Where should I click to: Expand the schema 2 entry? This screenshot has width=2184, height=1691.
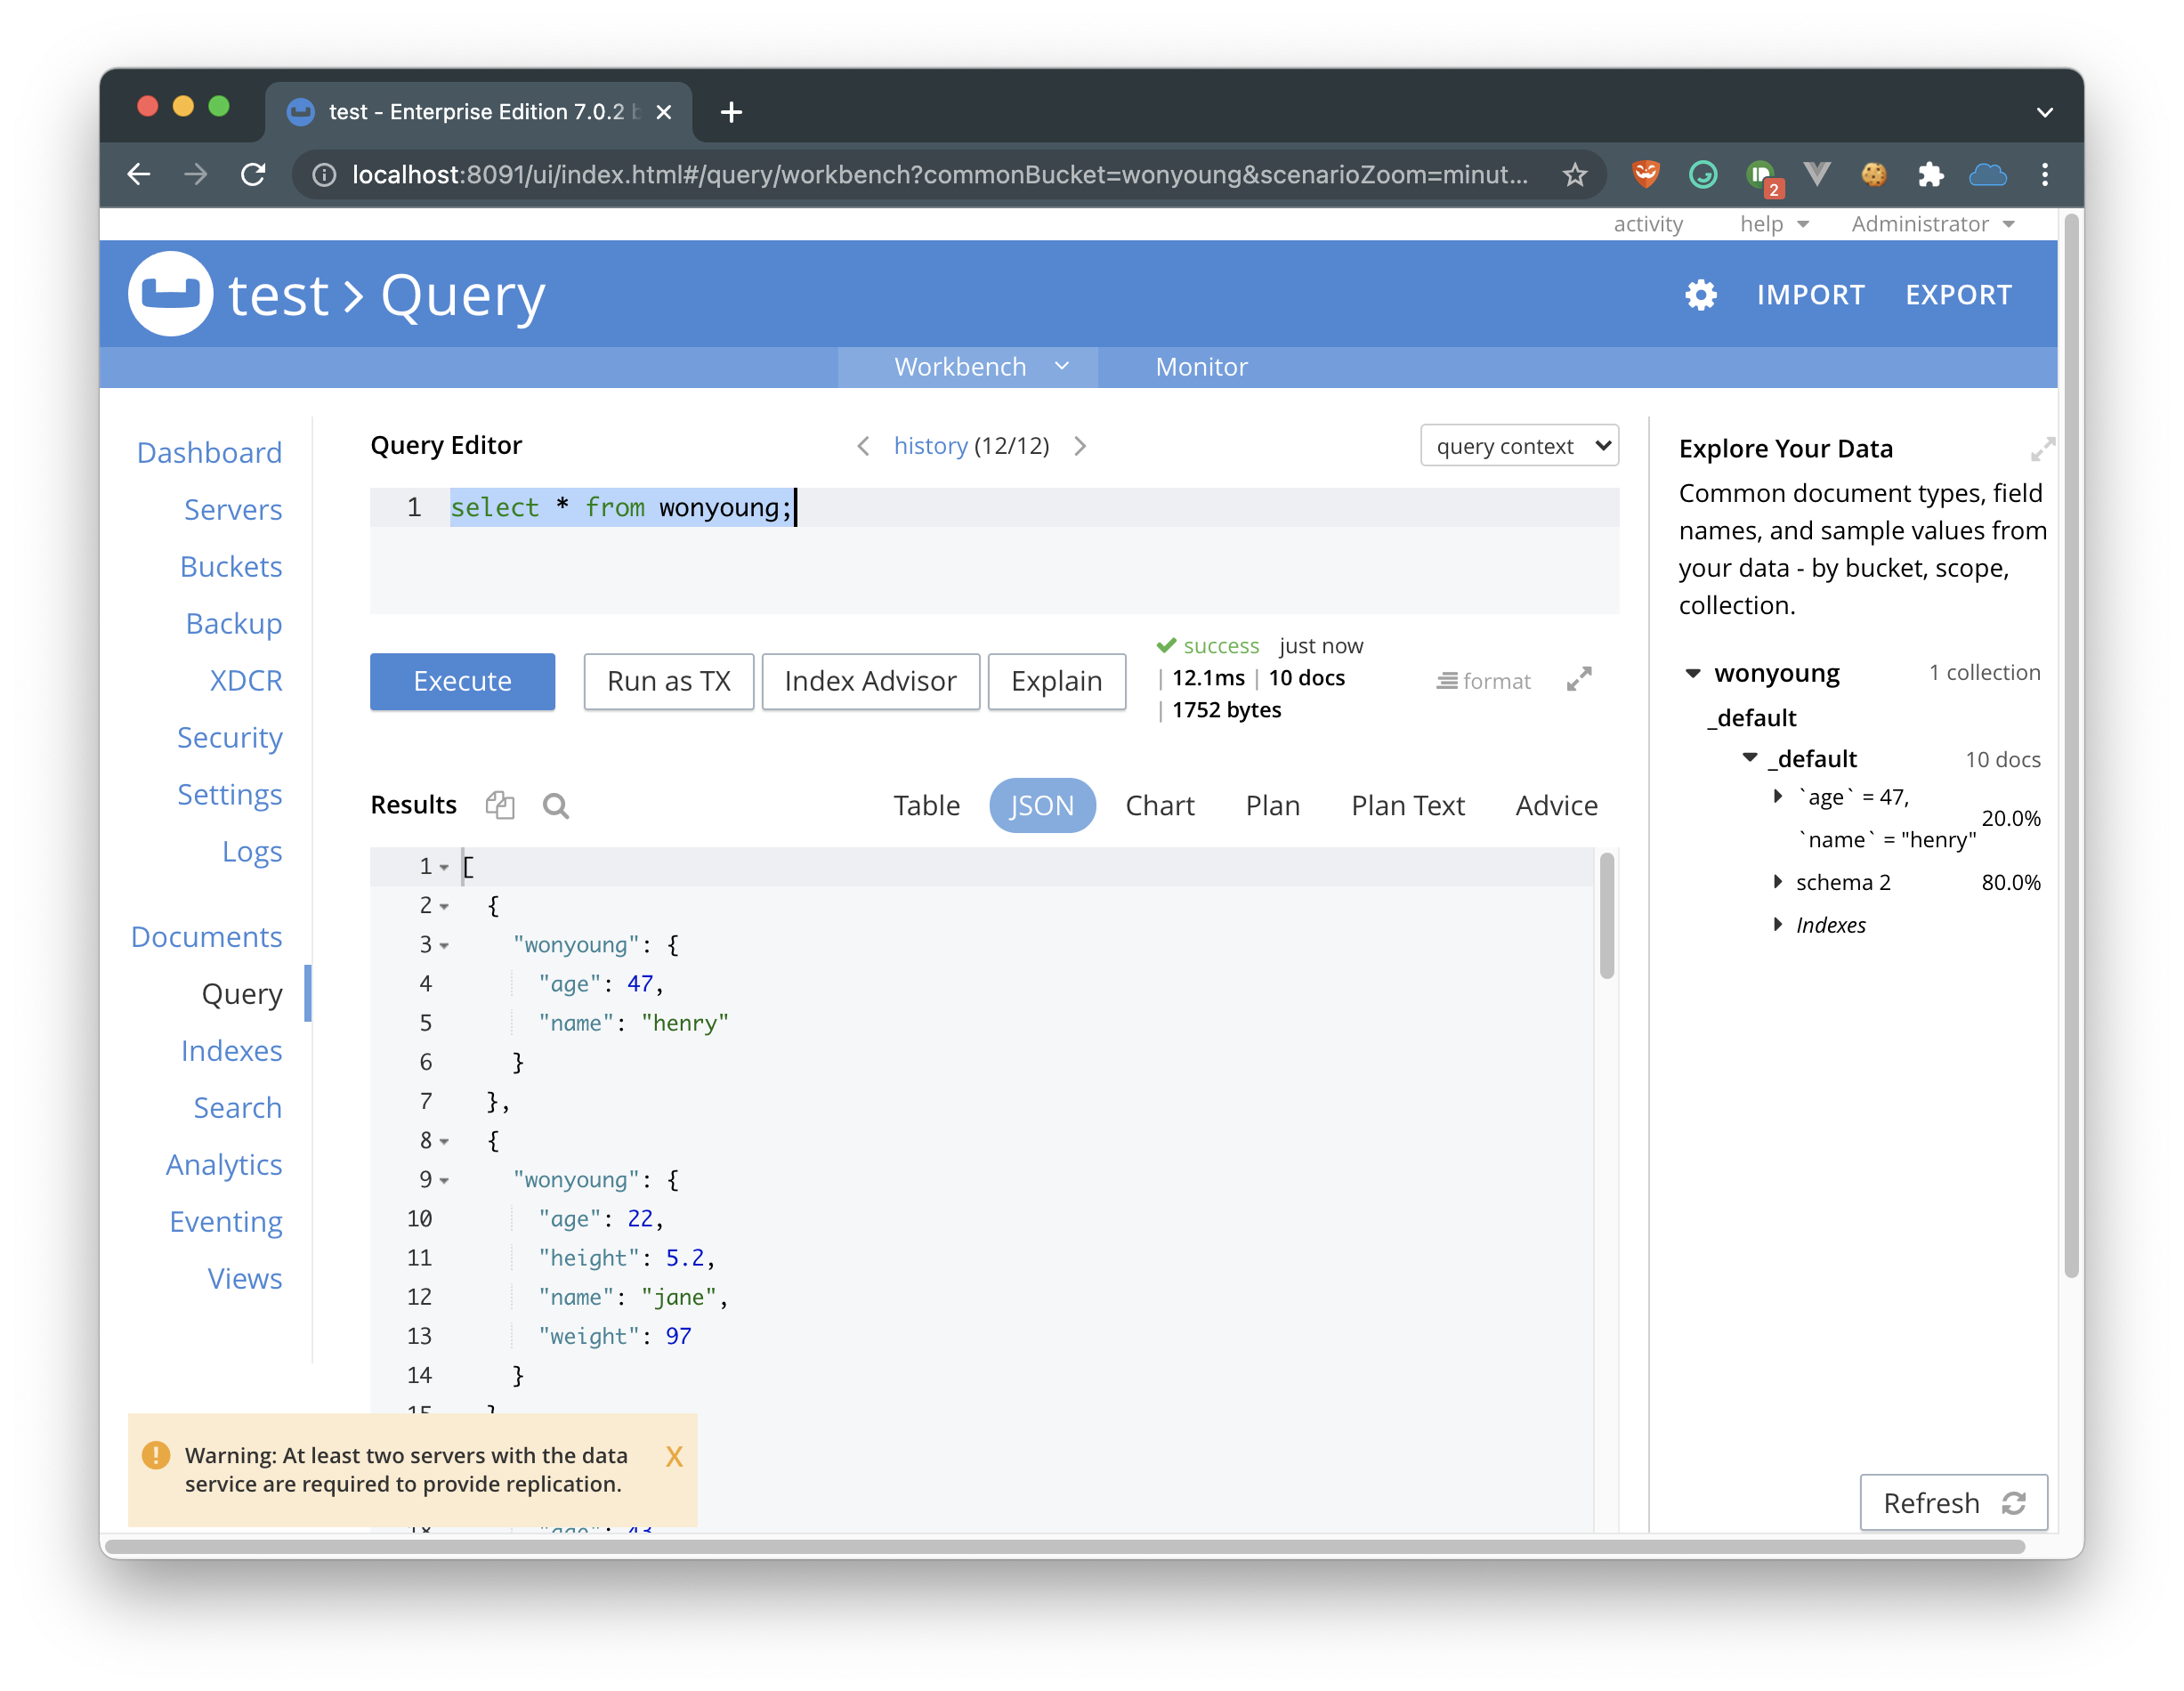tap(1777, 881)
